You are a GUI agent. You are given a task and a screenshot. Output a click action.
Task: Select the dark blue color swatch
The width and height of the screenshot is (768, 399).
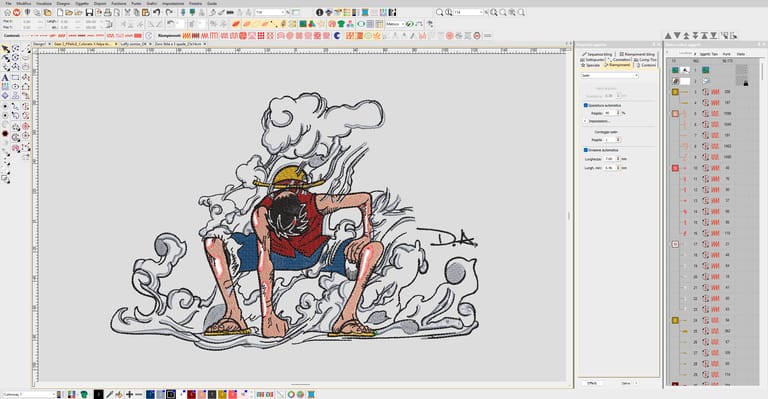[150, 394]
